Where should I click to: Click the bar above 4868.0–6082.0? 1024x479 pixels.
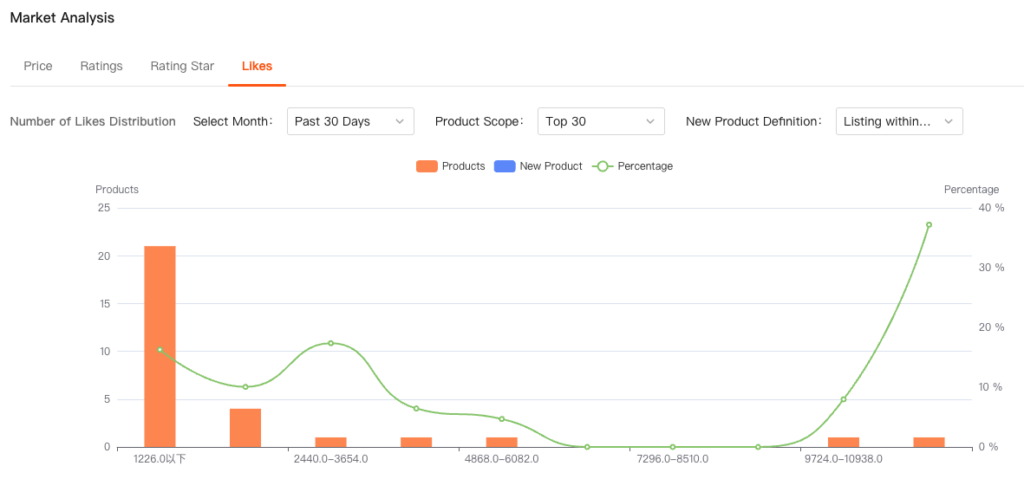point(502,442)
